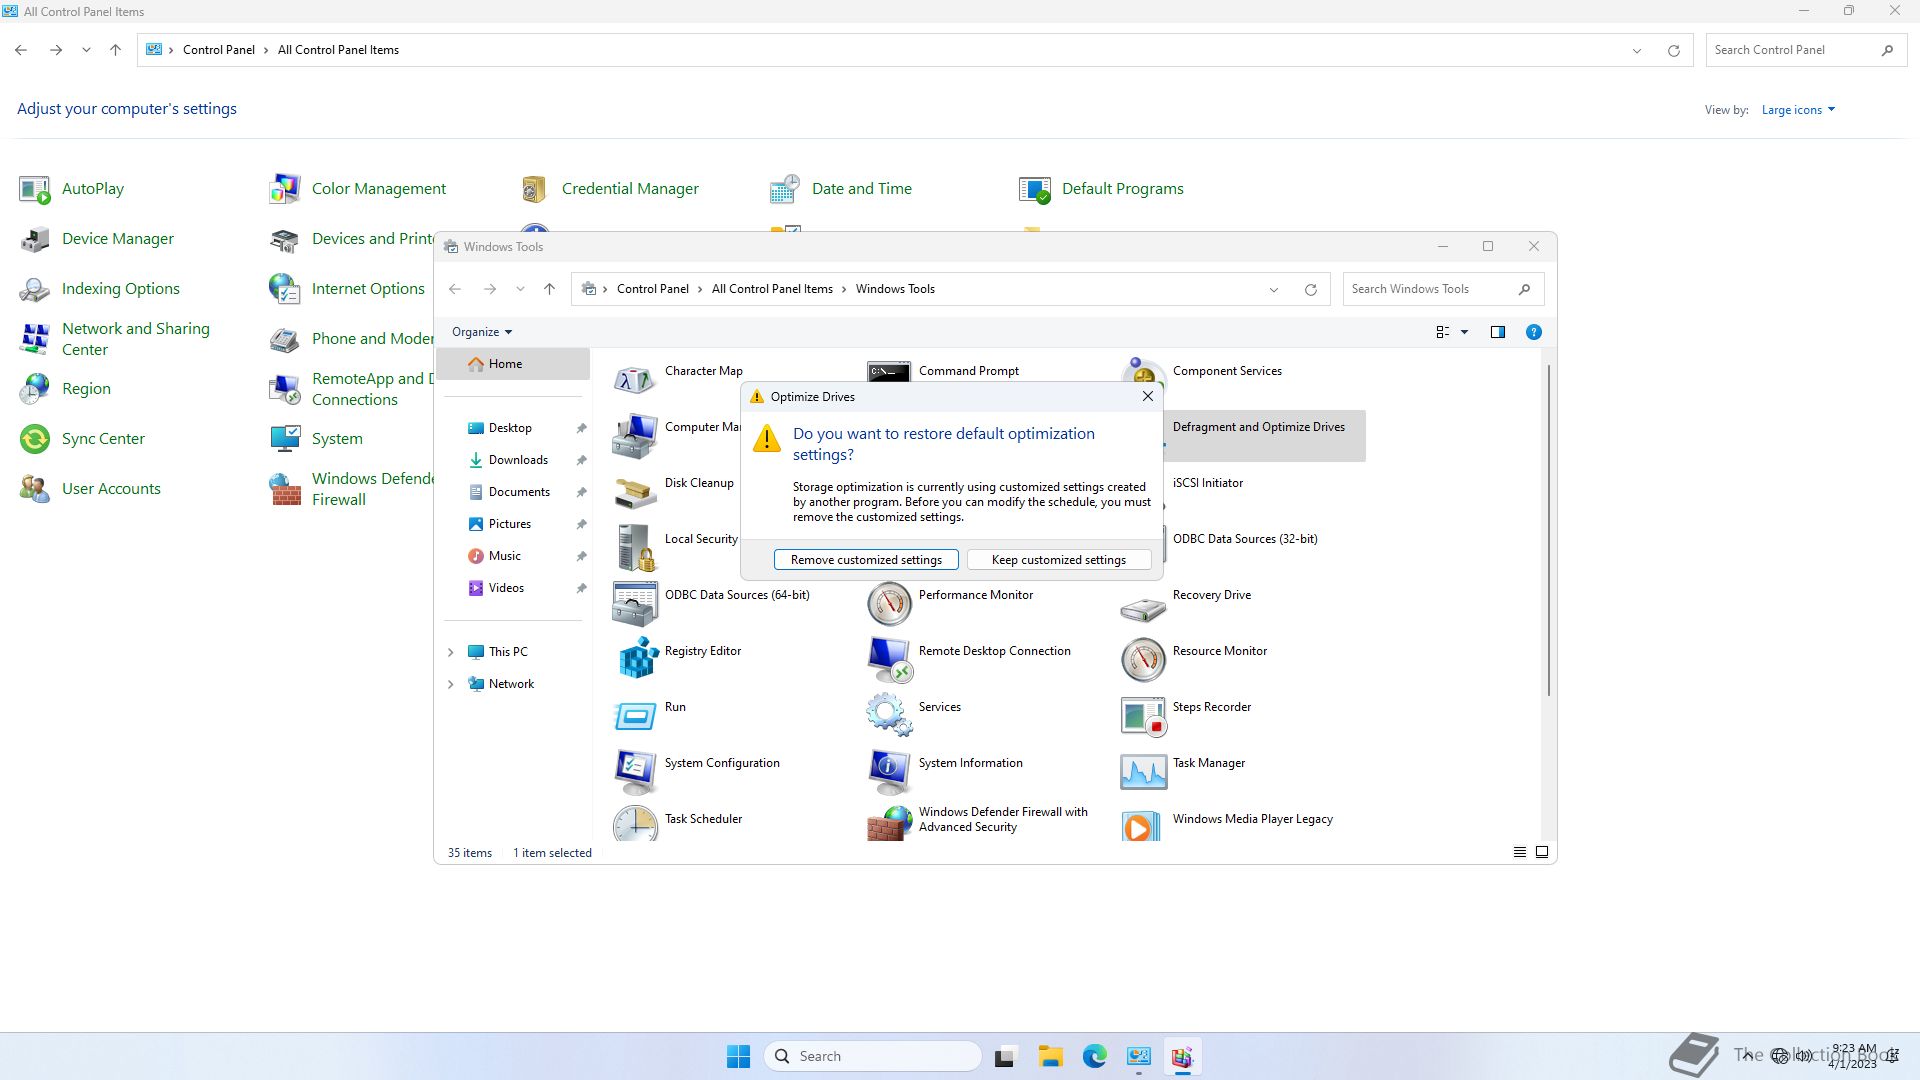This screenshot has height=1080, width=1920.
Task: Open the view options dropdown arrow
Action: pyautogui.click(x=1464, y=332)
